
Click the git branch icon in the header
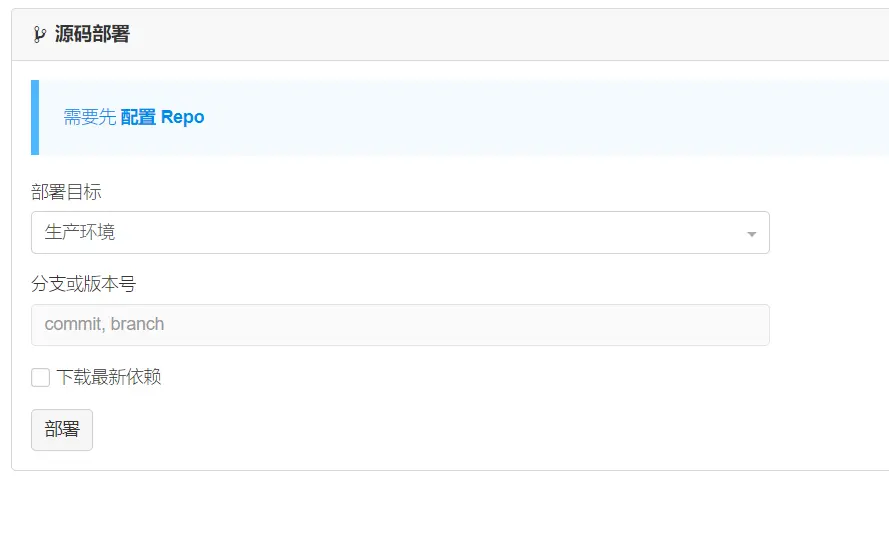click(x=39, y=35)
